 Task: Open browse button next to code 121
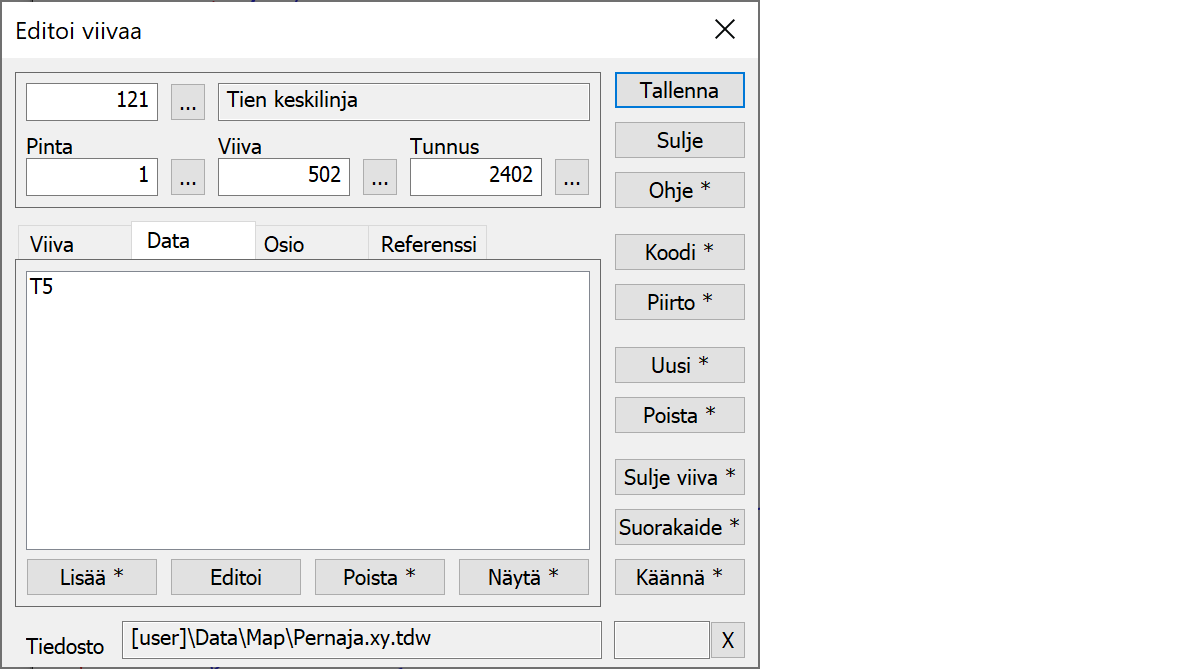[x=188, y=102]
